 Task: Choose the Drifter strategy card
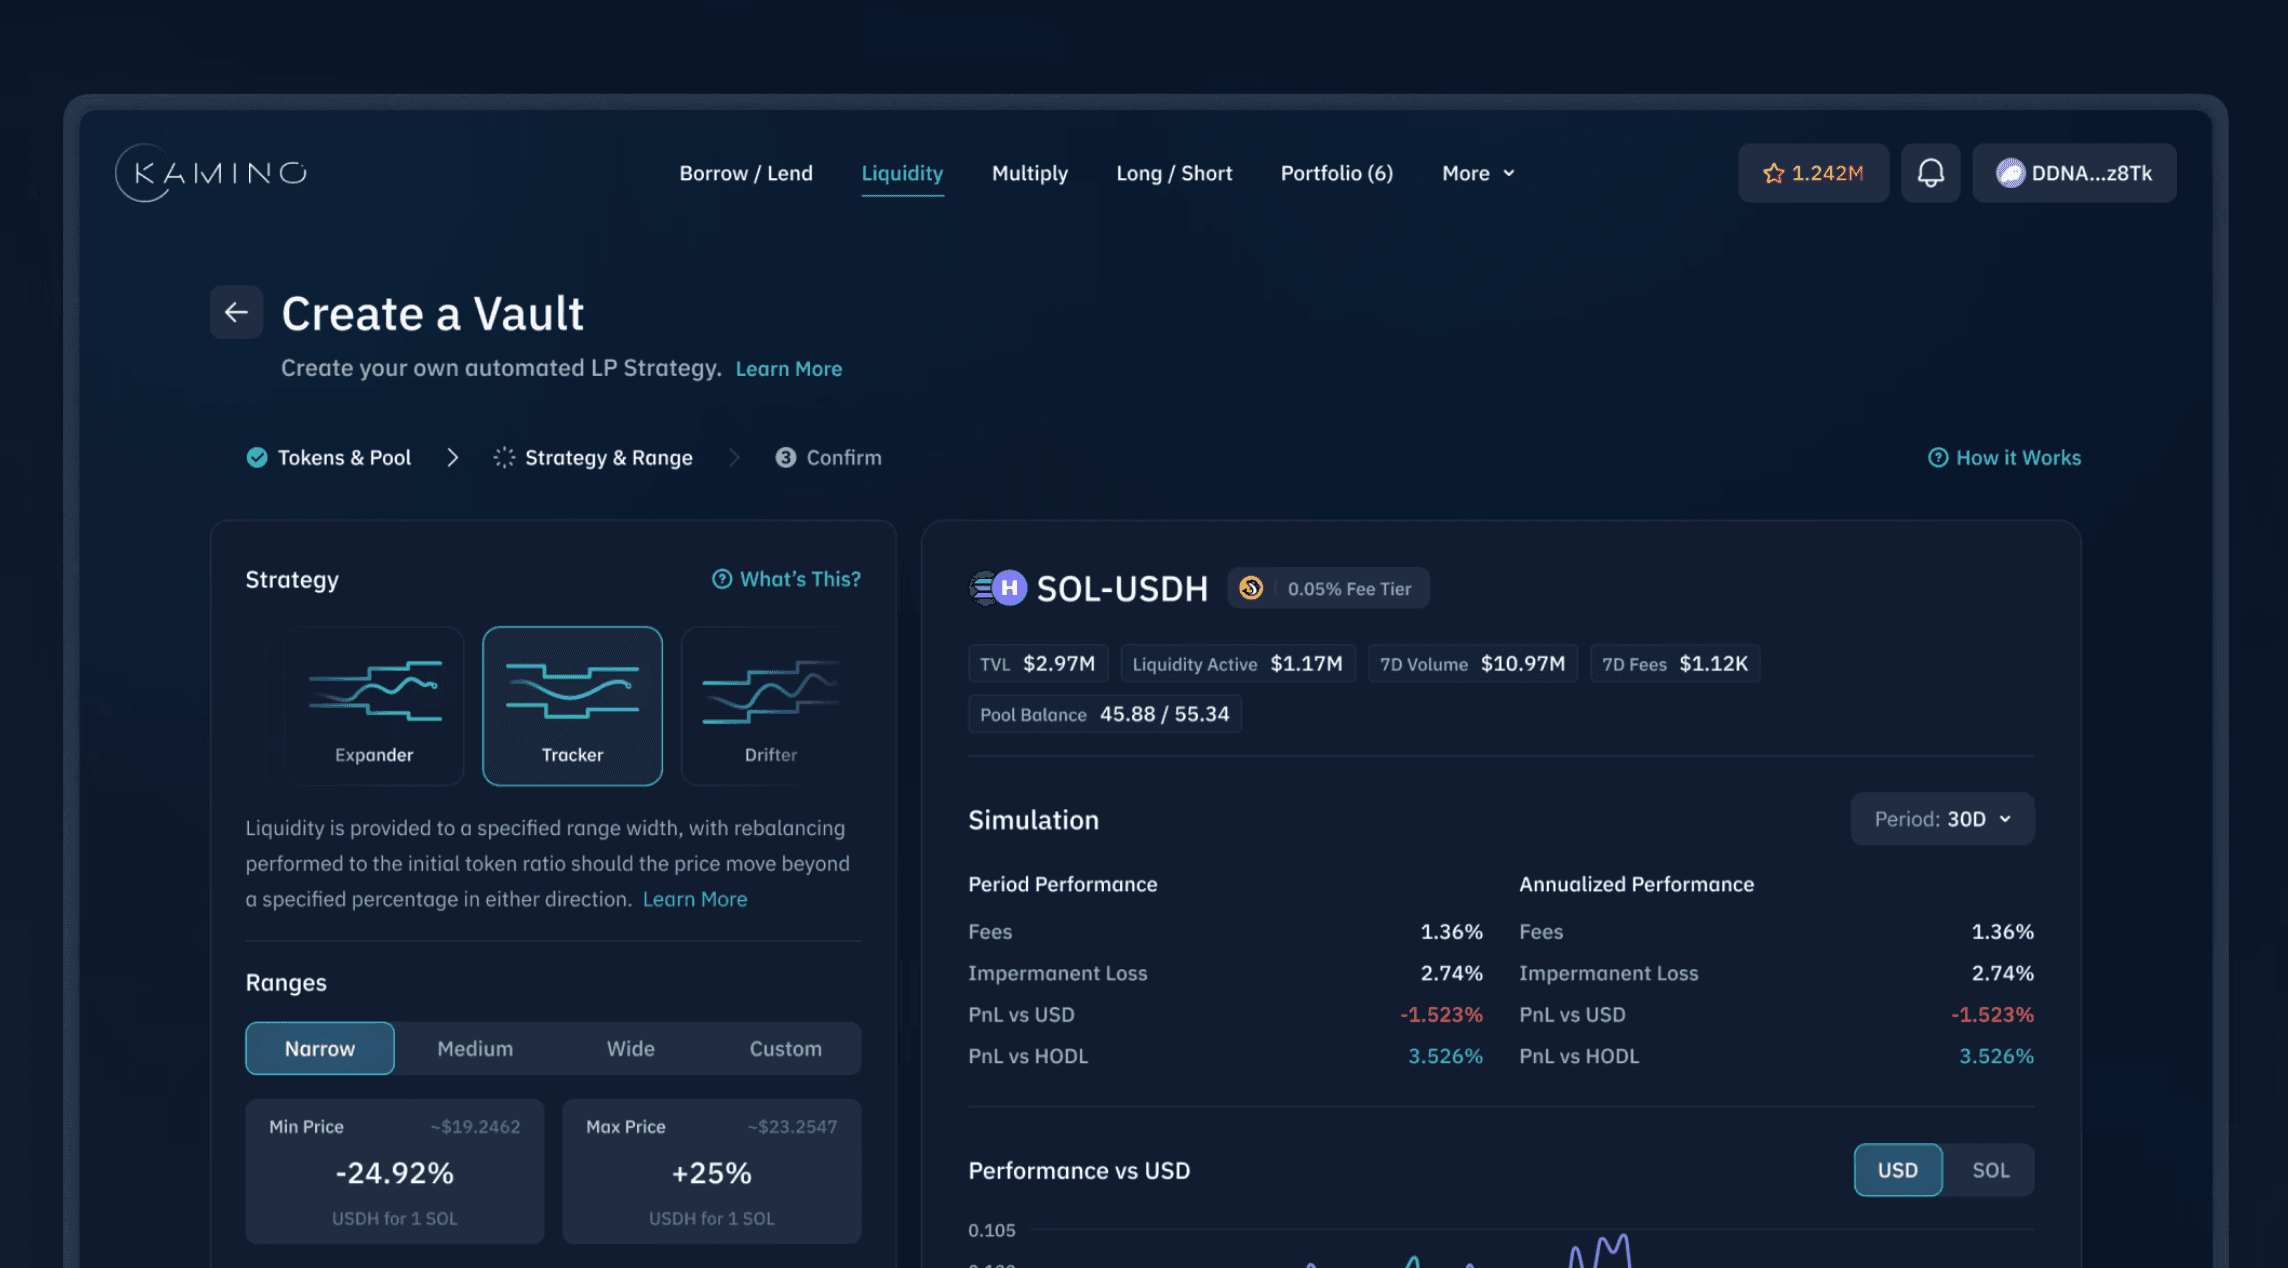pos(770,706)
